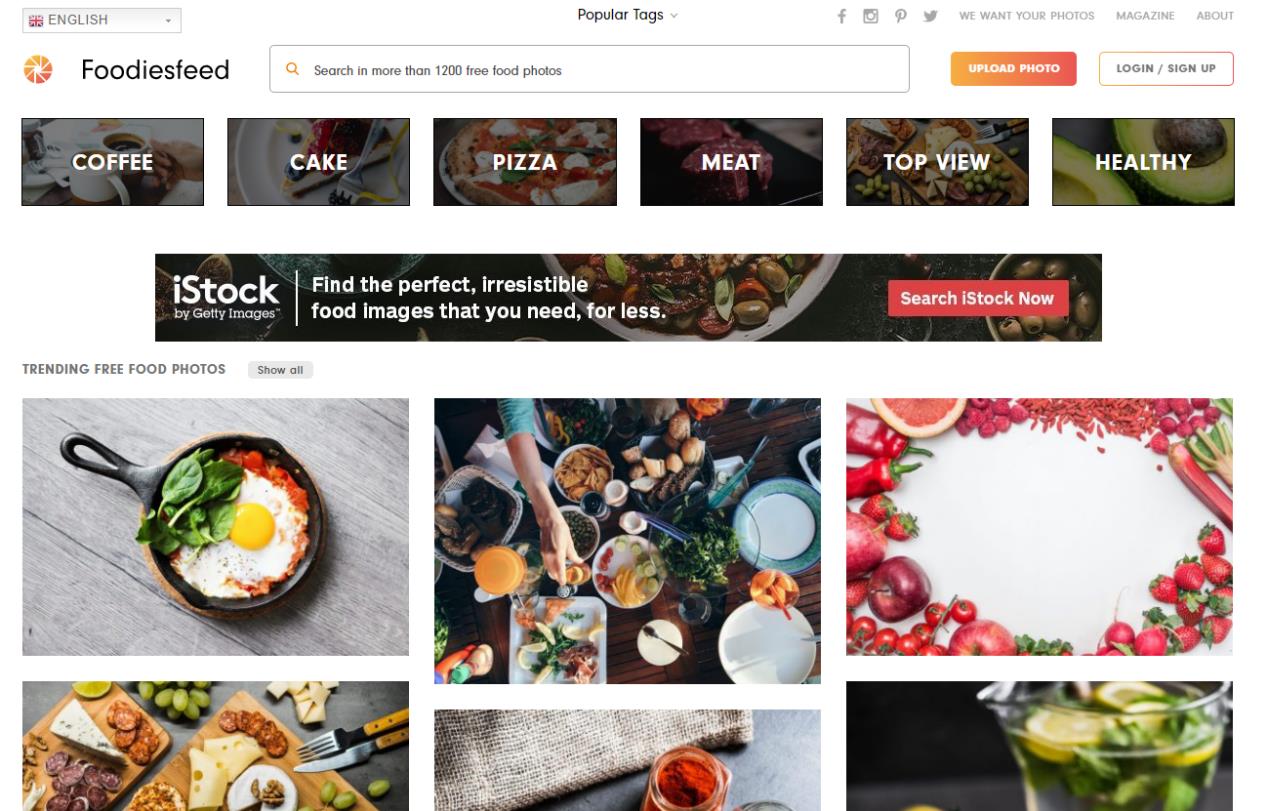Open the Magazine menu link
This screenshot has width=1267, height=811.
tap(1145, 16)
